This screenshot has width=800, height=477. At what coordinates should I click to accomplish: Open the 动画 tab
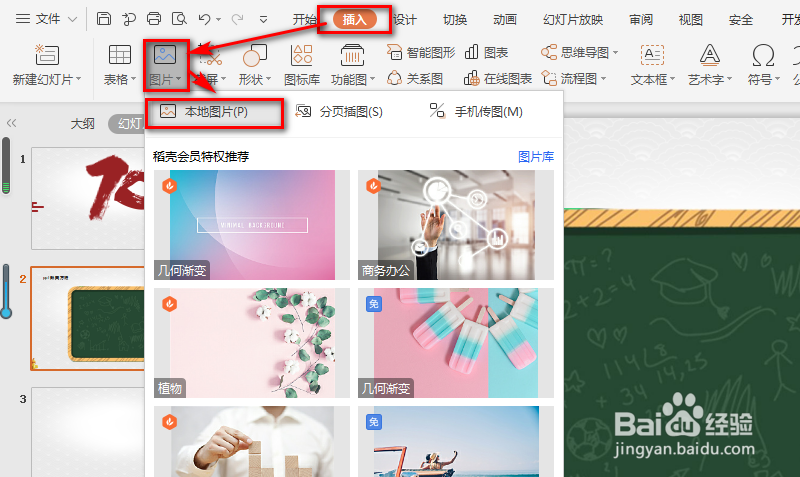point(505,20)
